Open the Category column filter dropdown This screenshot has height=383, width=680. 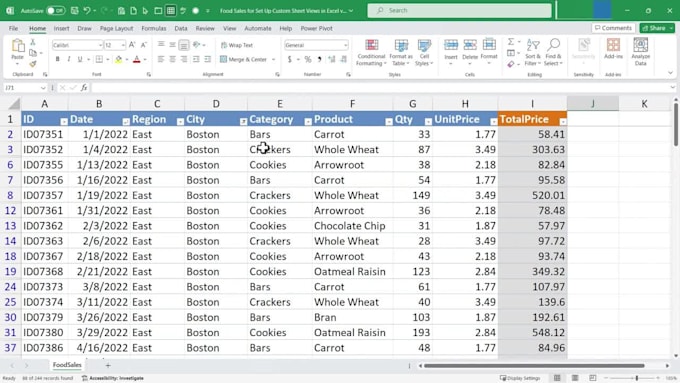(x=308, y=122)
